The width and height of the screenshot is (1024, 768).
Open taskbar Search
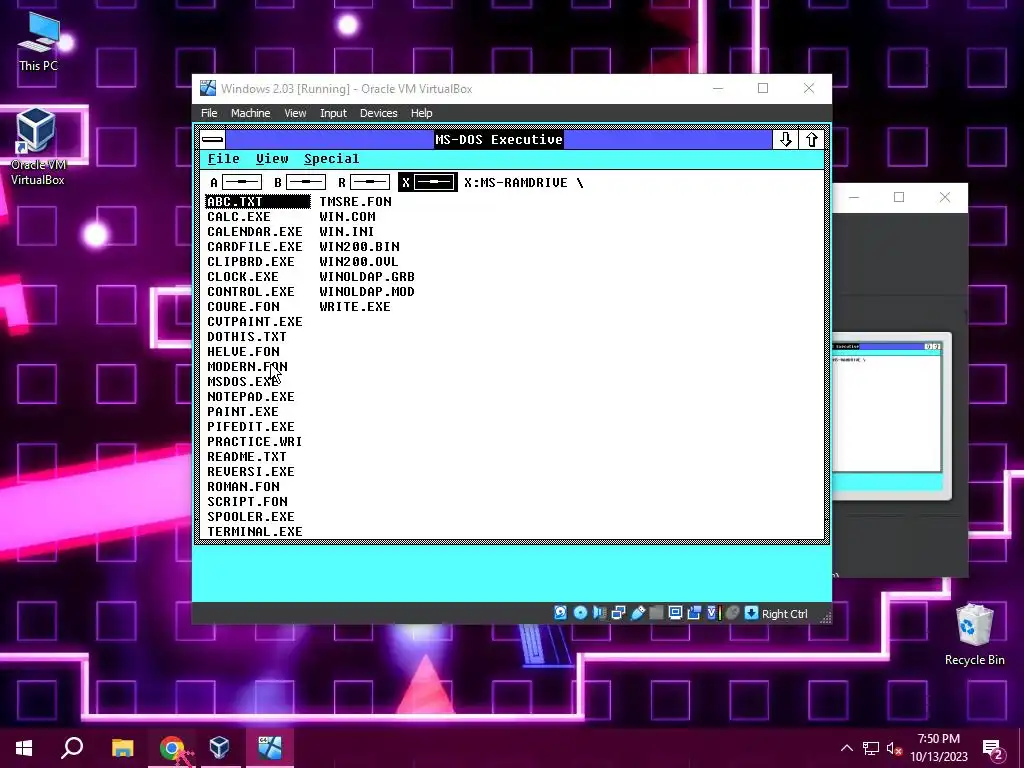click(72, 748)
